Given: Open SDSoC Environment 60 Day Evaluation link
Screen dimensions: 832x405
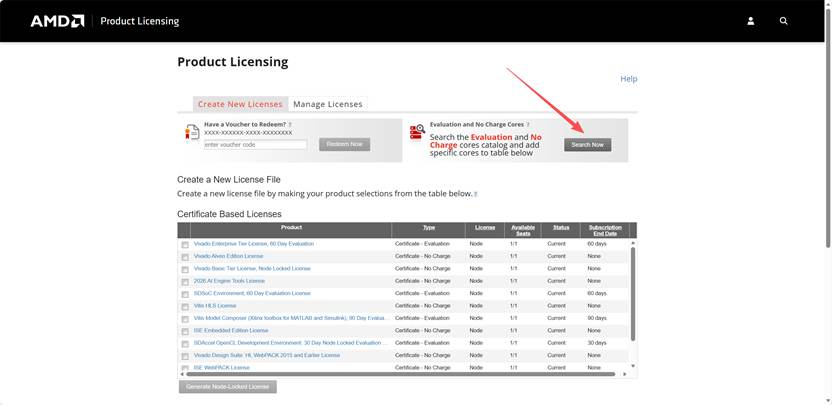Looking at the screenshot, I should (252, 293).
